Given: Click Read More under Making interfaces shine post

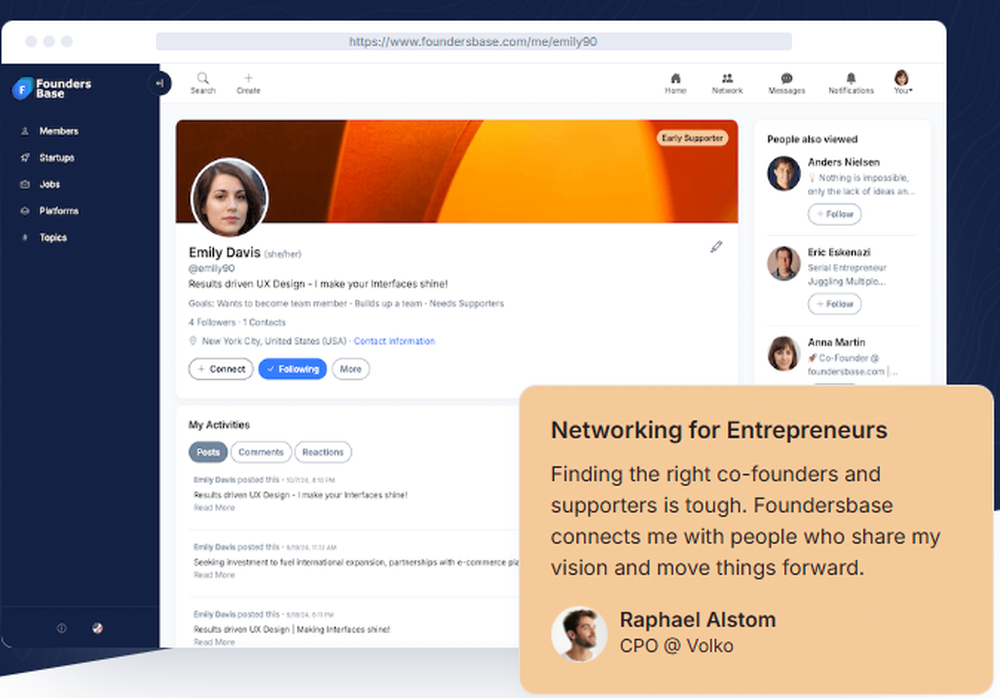Looking at the screenshot, I should click(x=214, y=642).
